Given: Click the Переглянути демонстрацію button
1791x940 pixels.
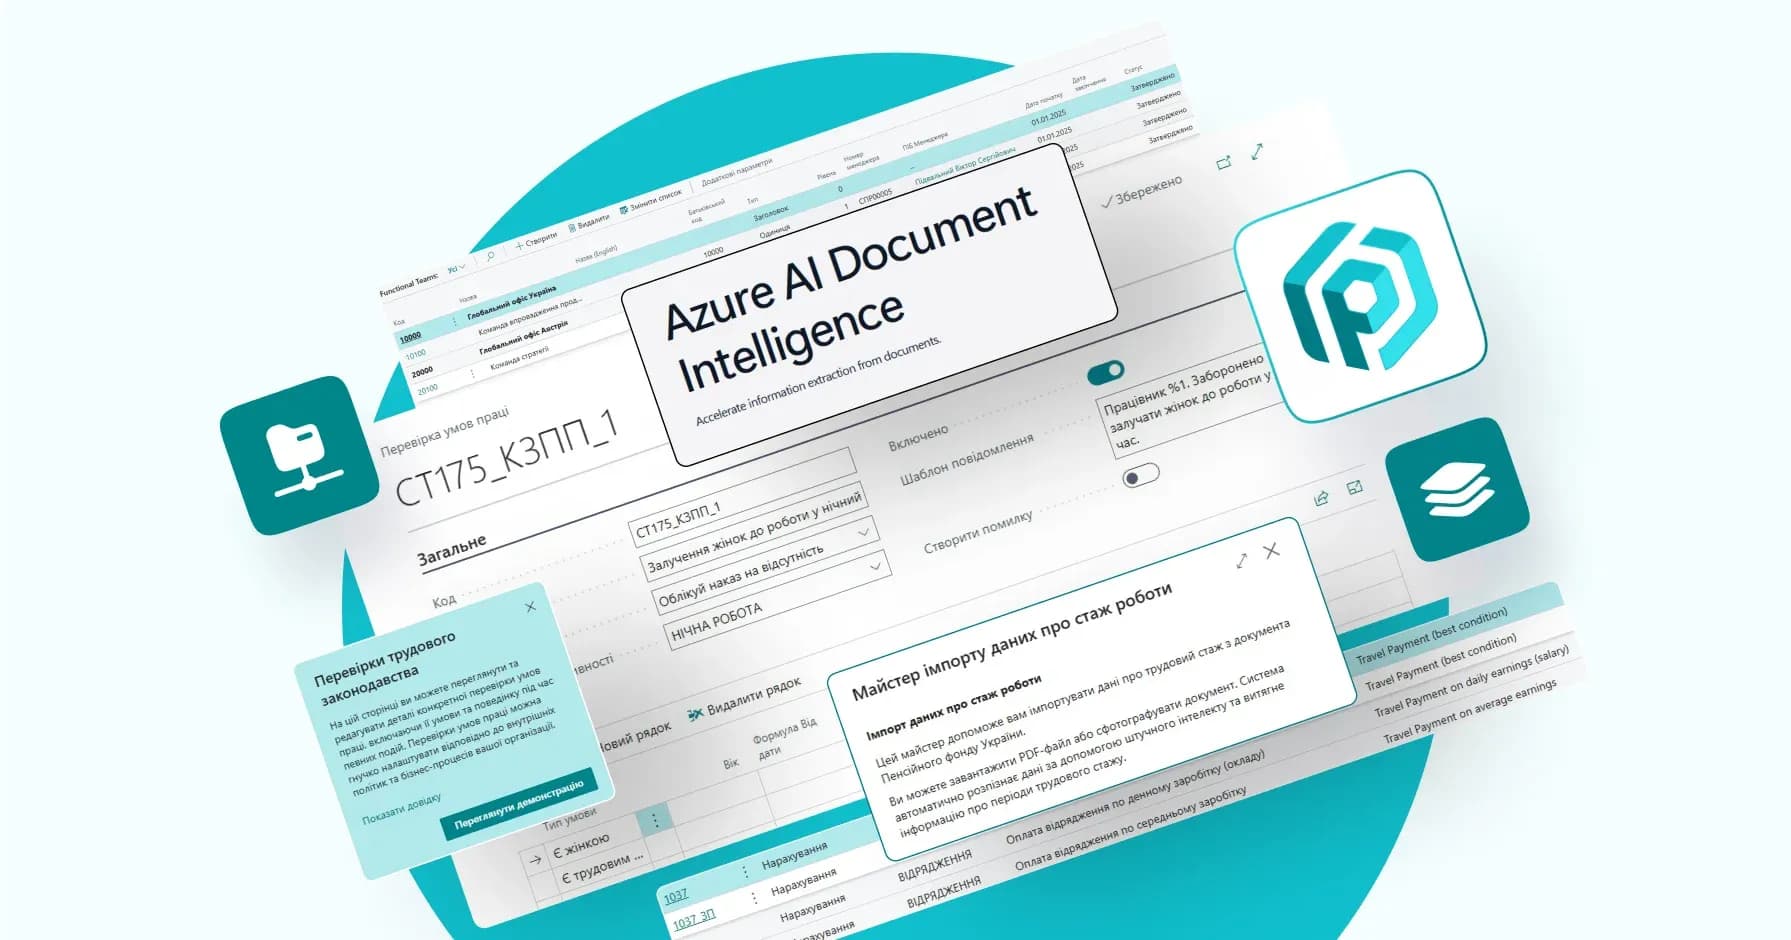Looking at the screenshot, I should click(x=519, y=805).
